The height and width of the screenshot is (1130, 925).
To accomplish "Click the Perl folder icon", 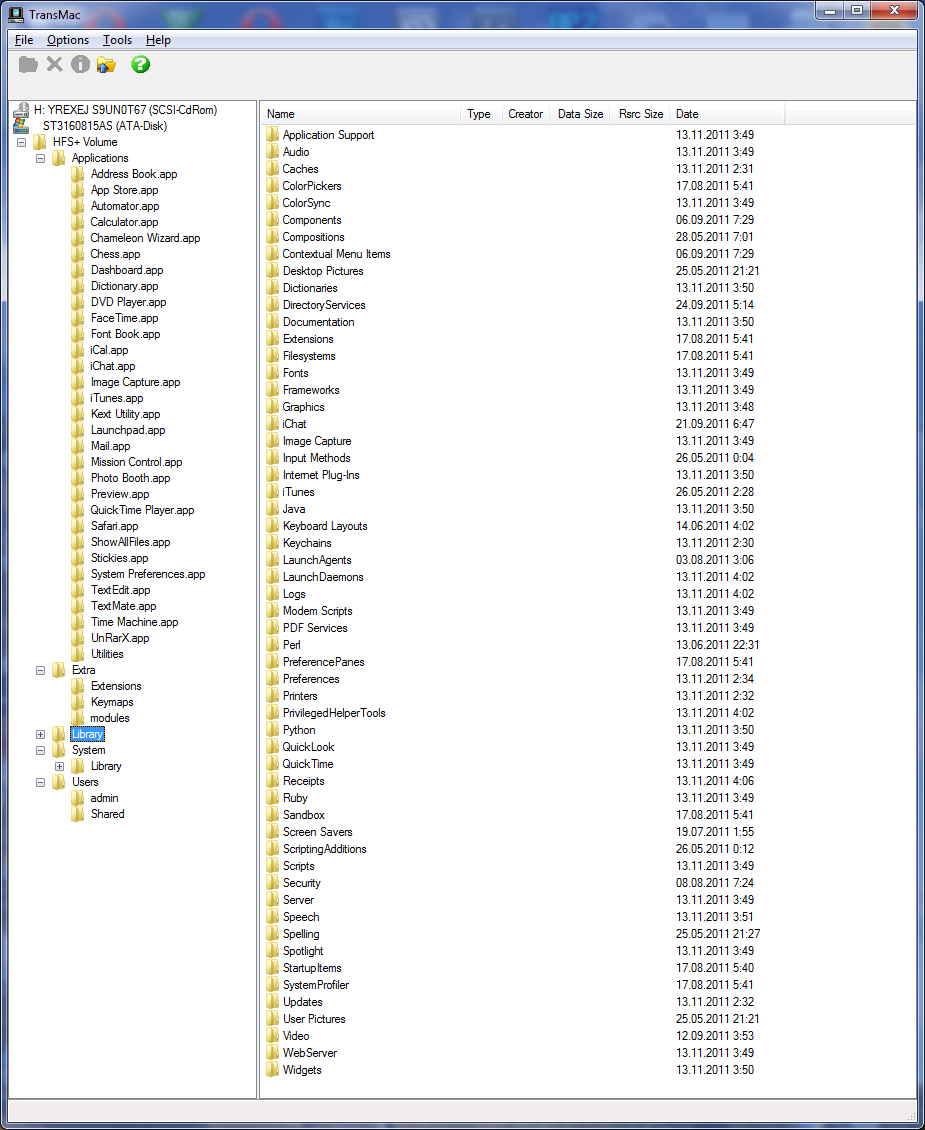I will click(272, 645).
